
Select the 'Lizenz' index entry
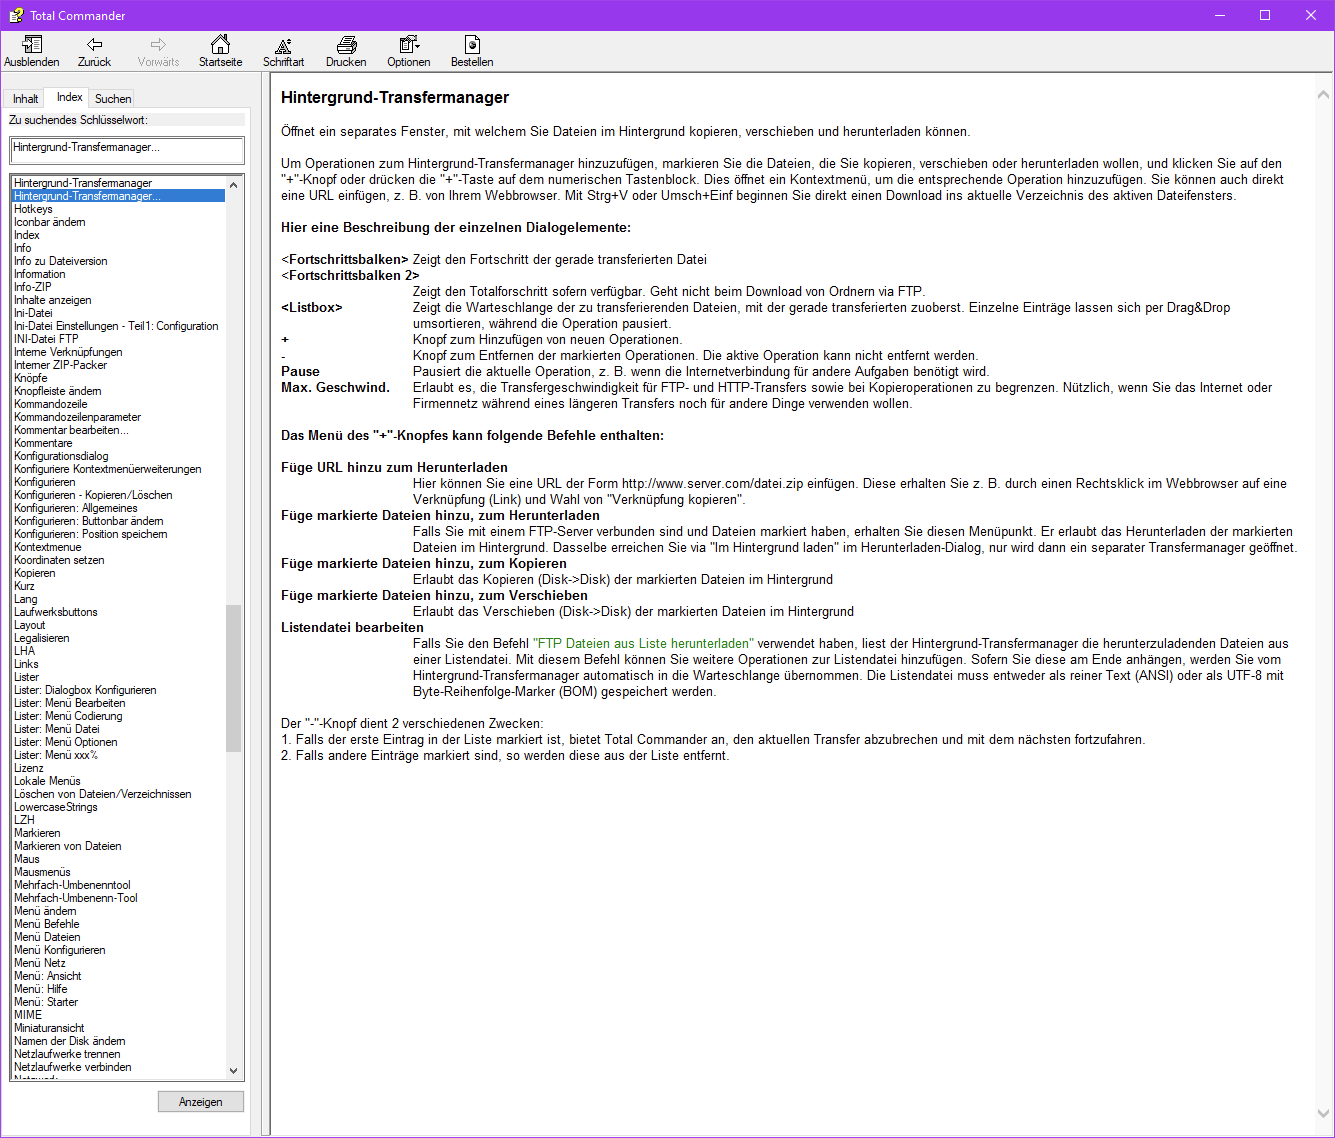point(29,768)
